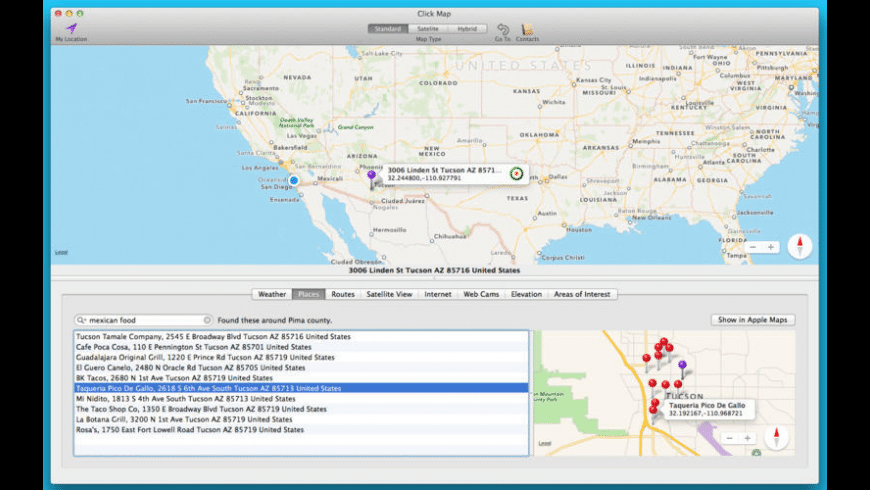Screen dimensions: 870x490
Task: Select the Places tab
Action: [308, 294]
